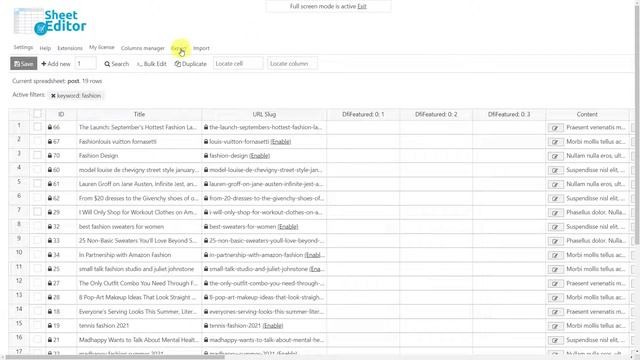Image resolution: width=640 pixels, height=360 pixels.
Task: Enable slug editing for louis-vuitton-fornasetti
Action: [x=281, y=142]
